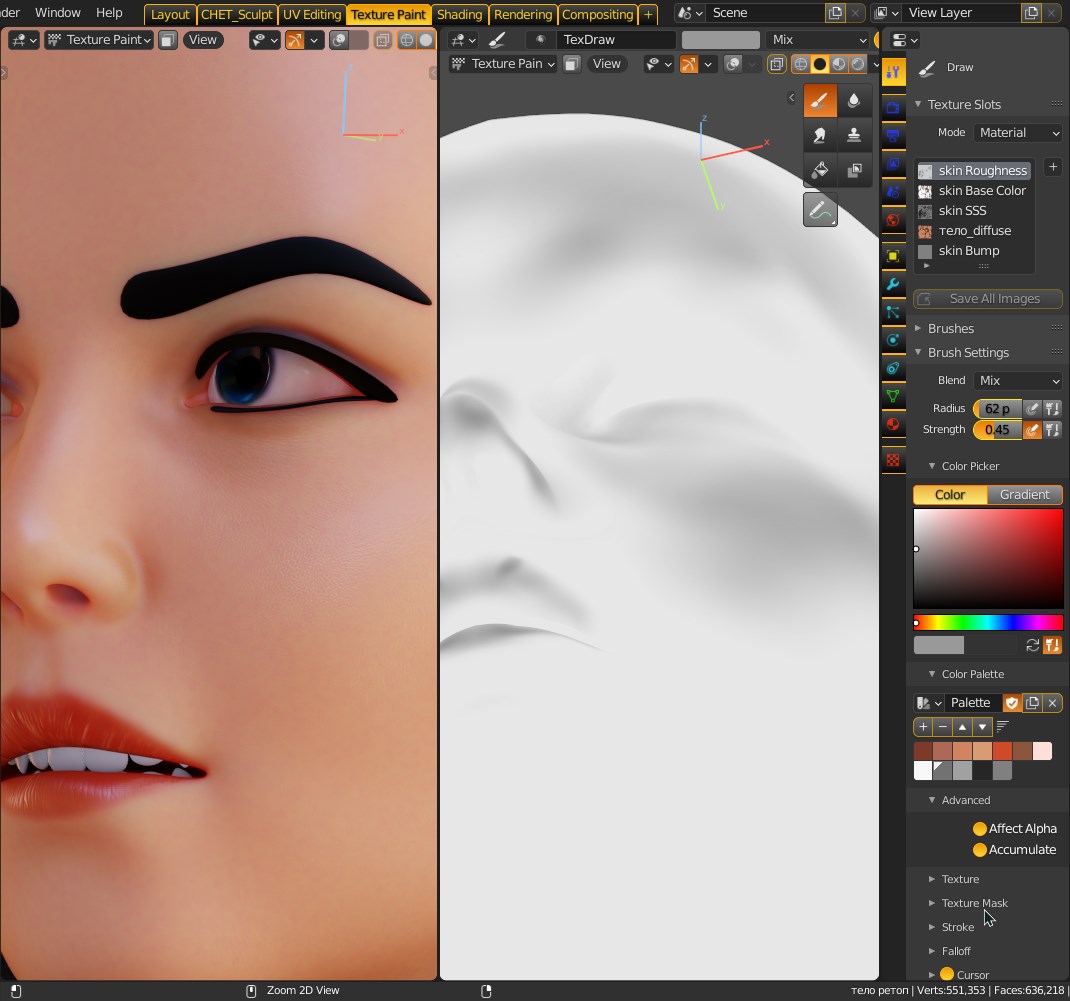The image size is (1070, 1001).
Task: Toggle unified radius setting
Action: point(1053,409)
